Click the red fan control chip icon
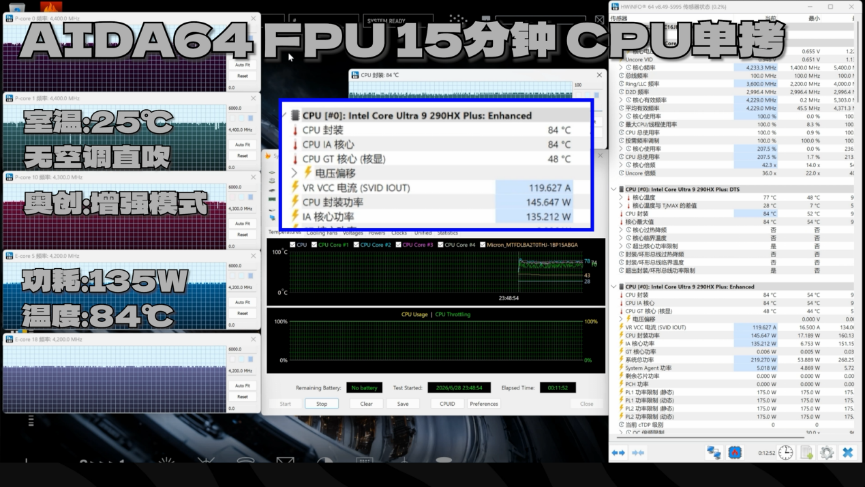865x487 pixels. 735,453
